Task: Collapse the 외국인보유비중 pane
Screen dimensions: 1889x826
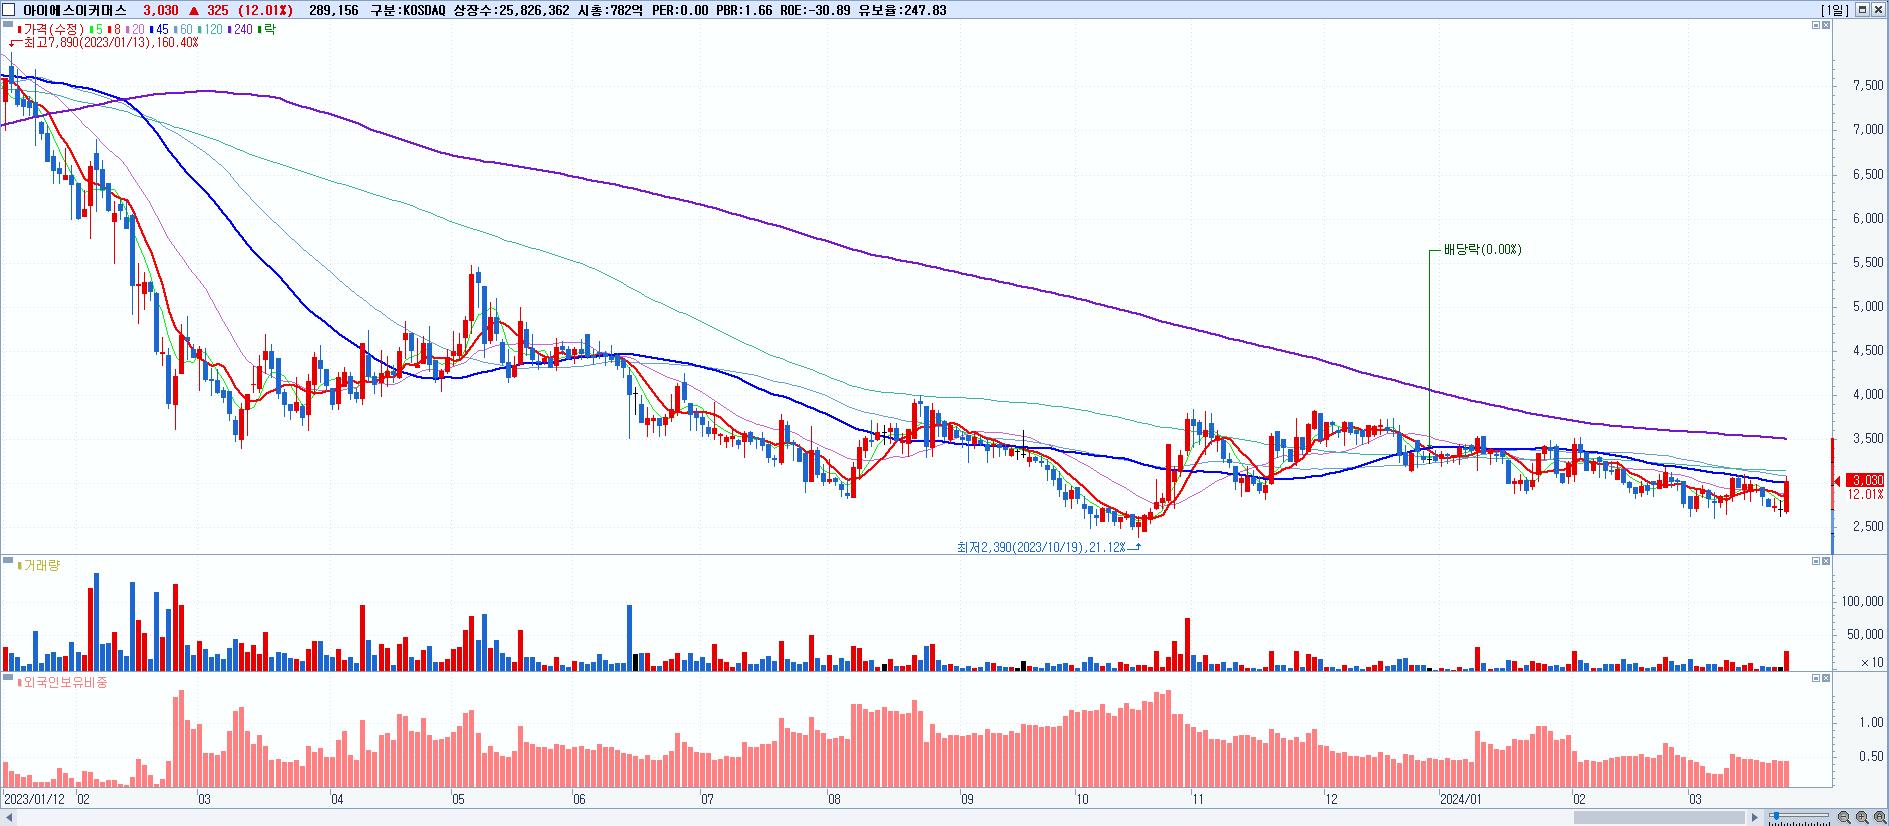Action: point(1816,679)
